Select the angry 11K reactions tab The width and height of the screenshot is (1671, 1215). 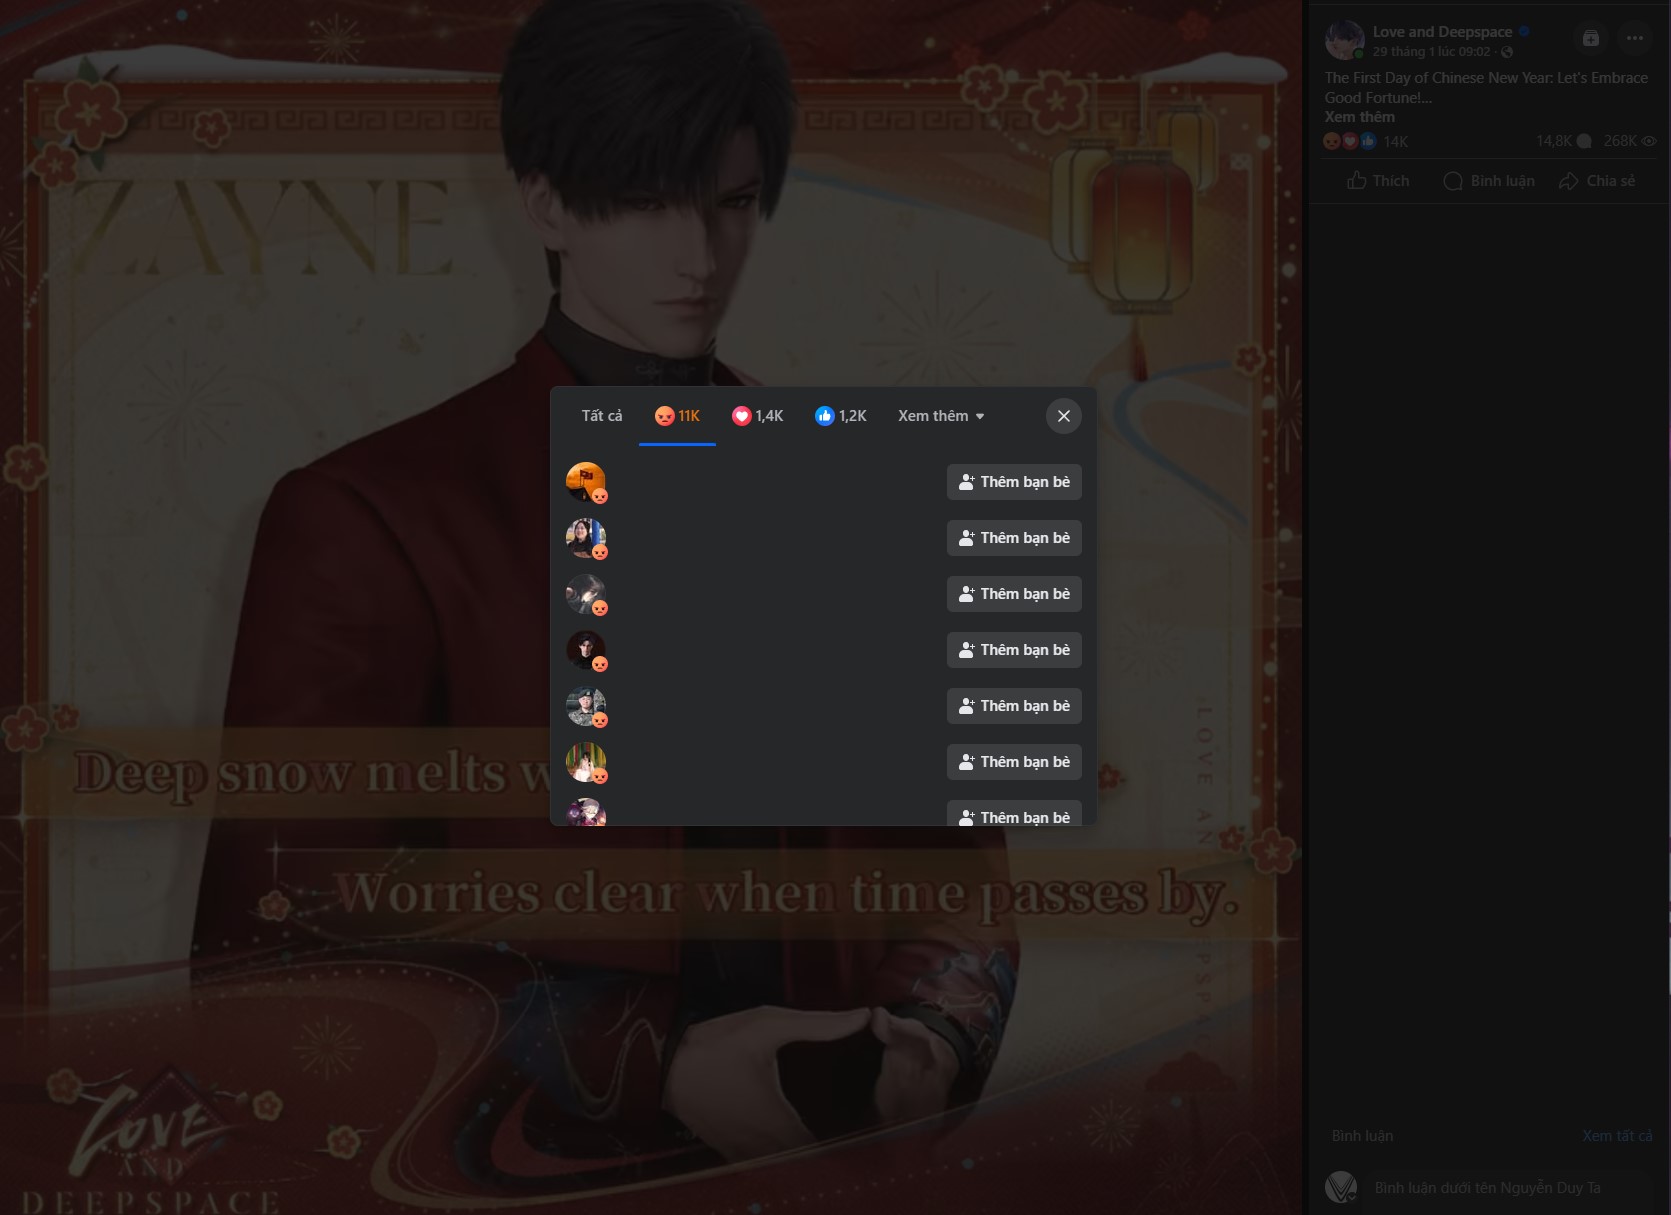point(677,416)
